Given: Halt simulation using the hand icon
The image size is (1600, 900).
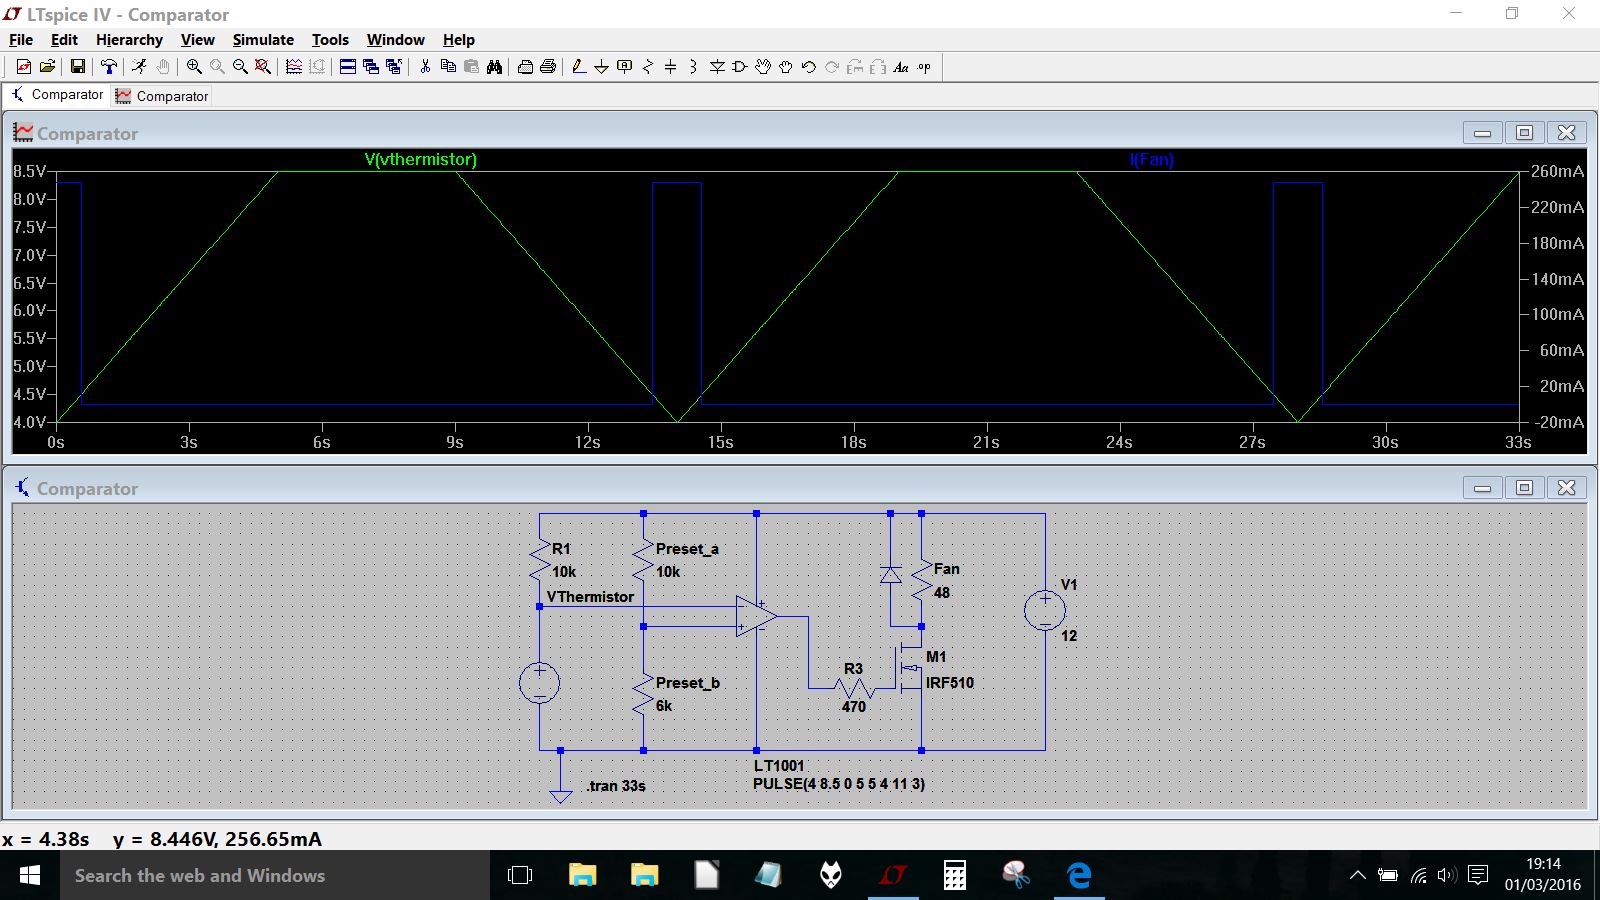Looking at the screenshot, I should (163, 67).
